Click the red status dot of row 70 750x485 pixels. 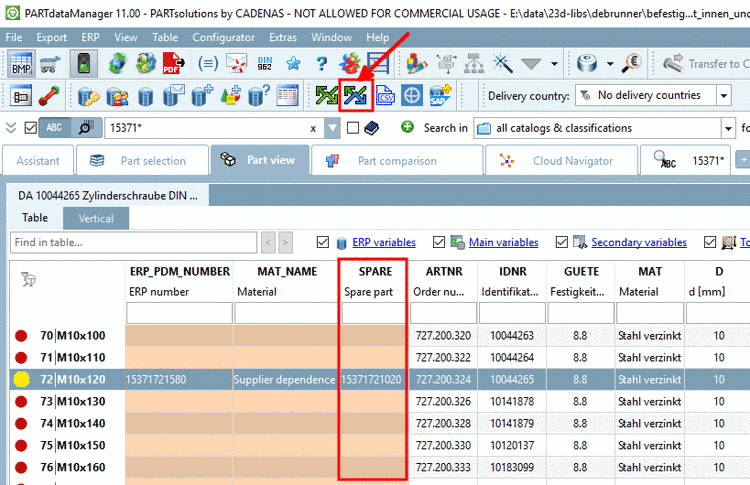click(x=21, y=336)
